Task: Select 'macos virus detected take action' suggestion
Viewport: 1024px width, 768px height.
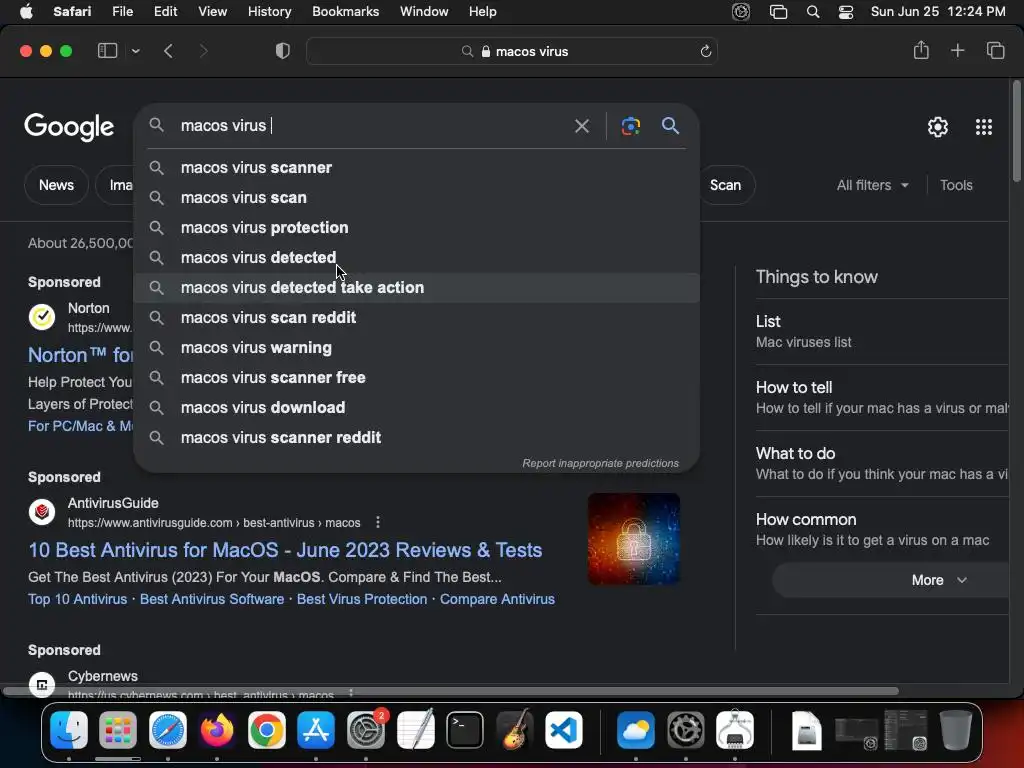Action: click(x=417, y=287)
